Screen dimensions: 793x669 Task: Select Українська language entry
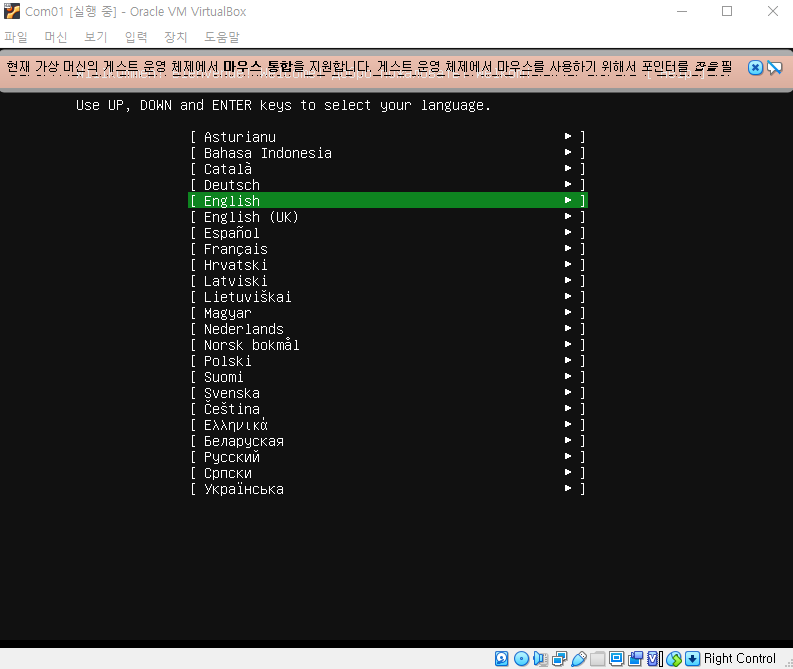pyautogui.click(x=387, y=489)
